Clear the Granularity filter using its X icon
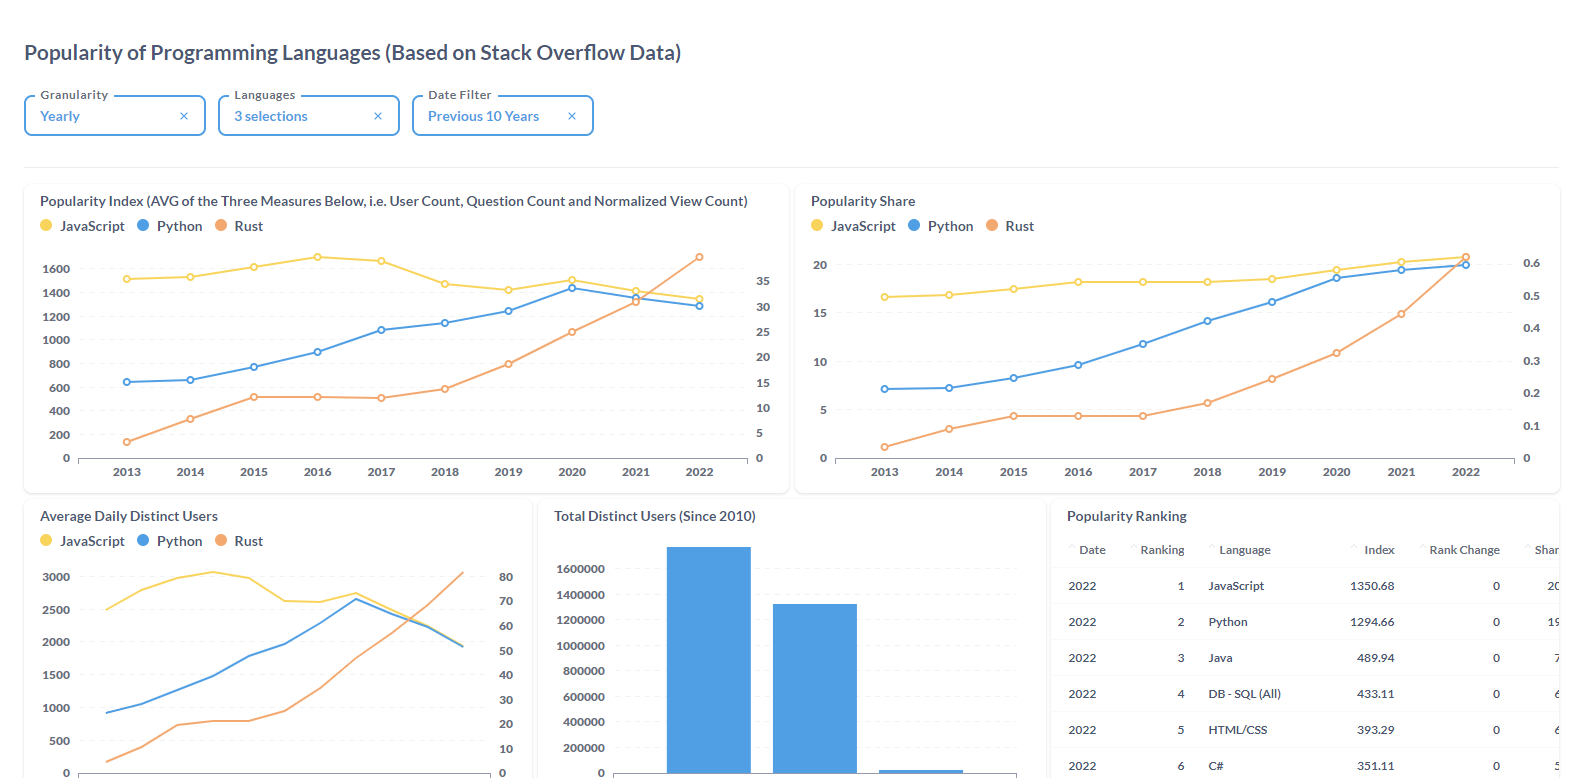1575x778 pixels. click(x=184, y=116)
